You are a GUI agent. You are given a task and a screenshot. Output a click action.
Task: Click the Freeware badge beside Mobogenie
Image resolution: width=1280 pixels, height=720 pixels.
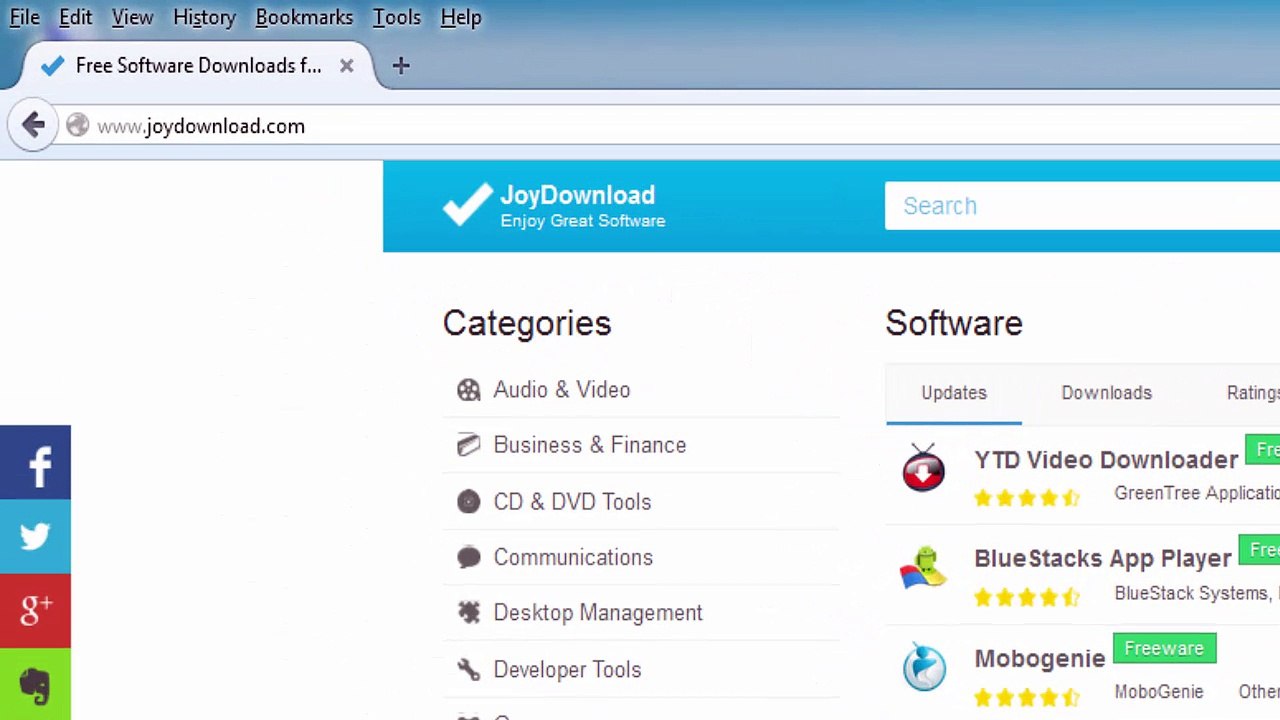1164,649
